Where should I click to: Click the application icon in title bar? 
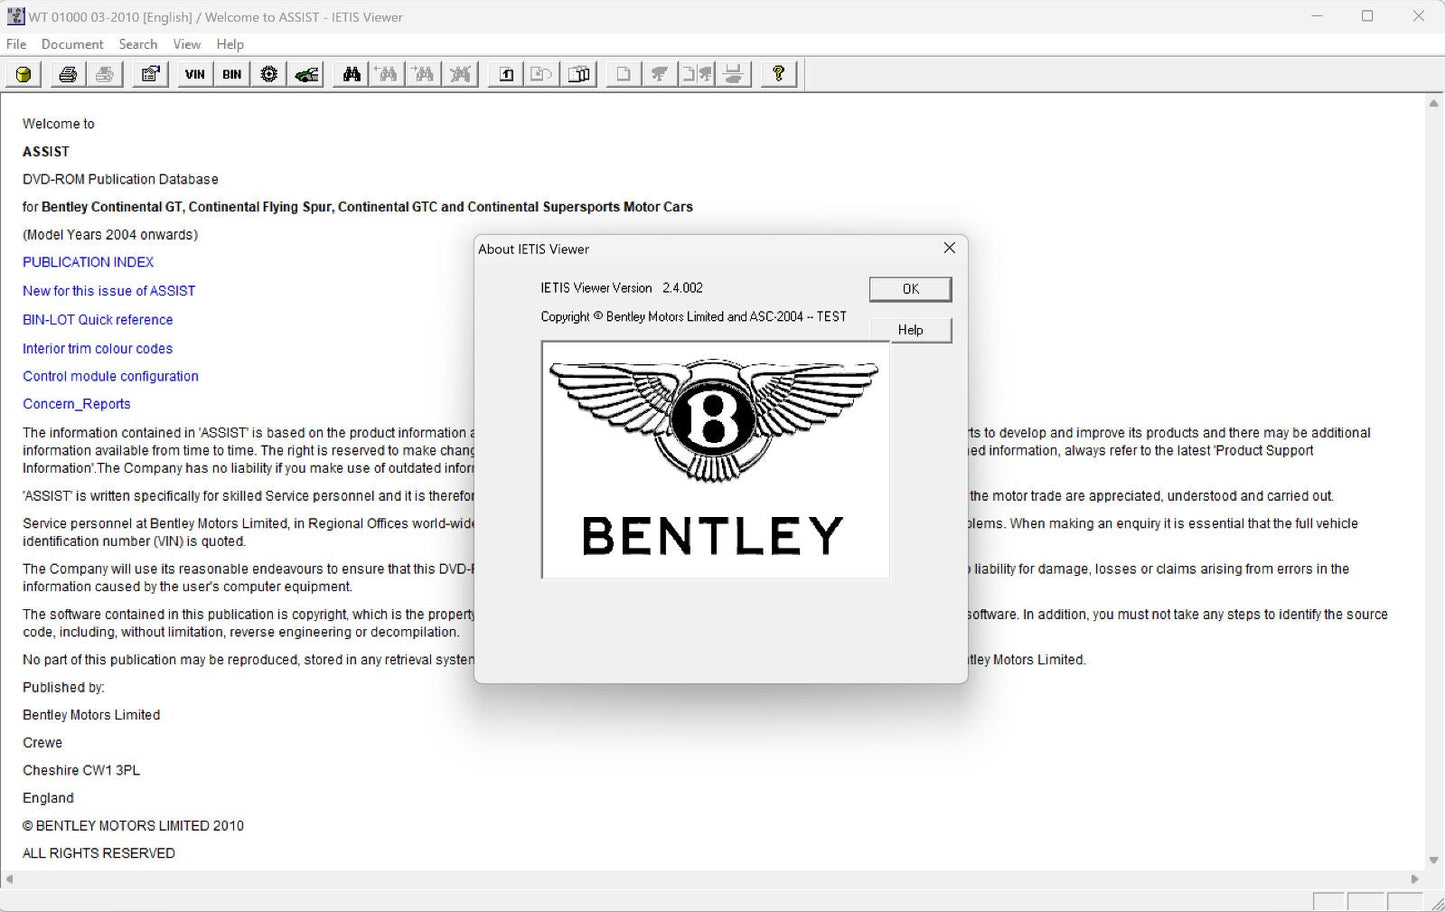15,16
